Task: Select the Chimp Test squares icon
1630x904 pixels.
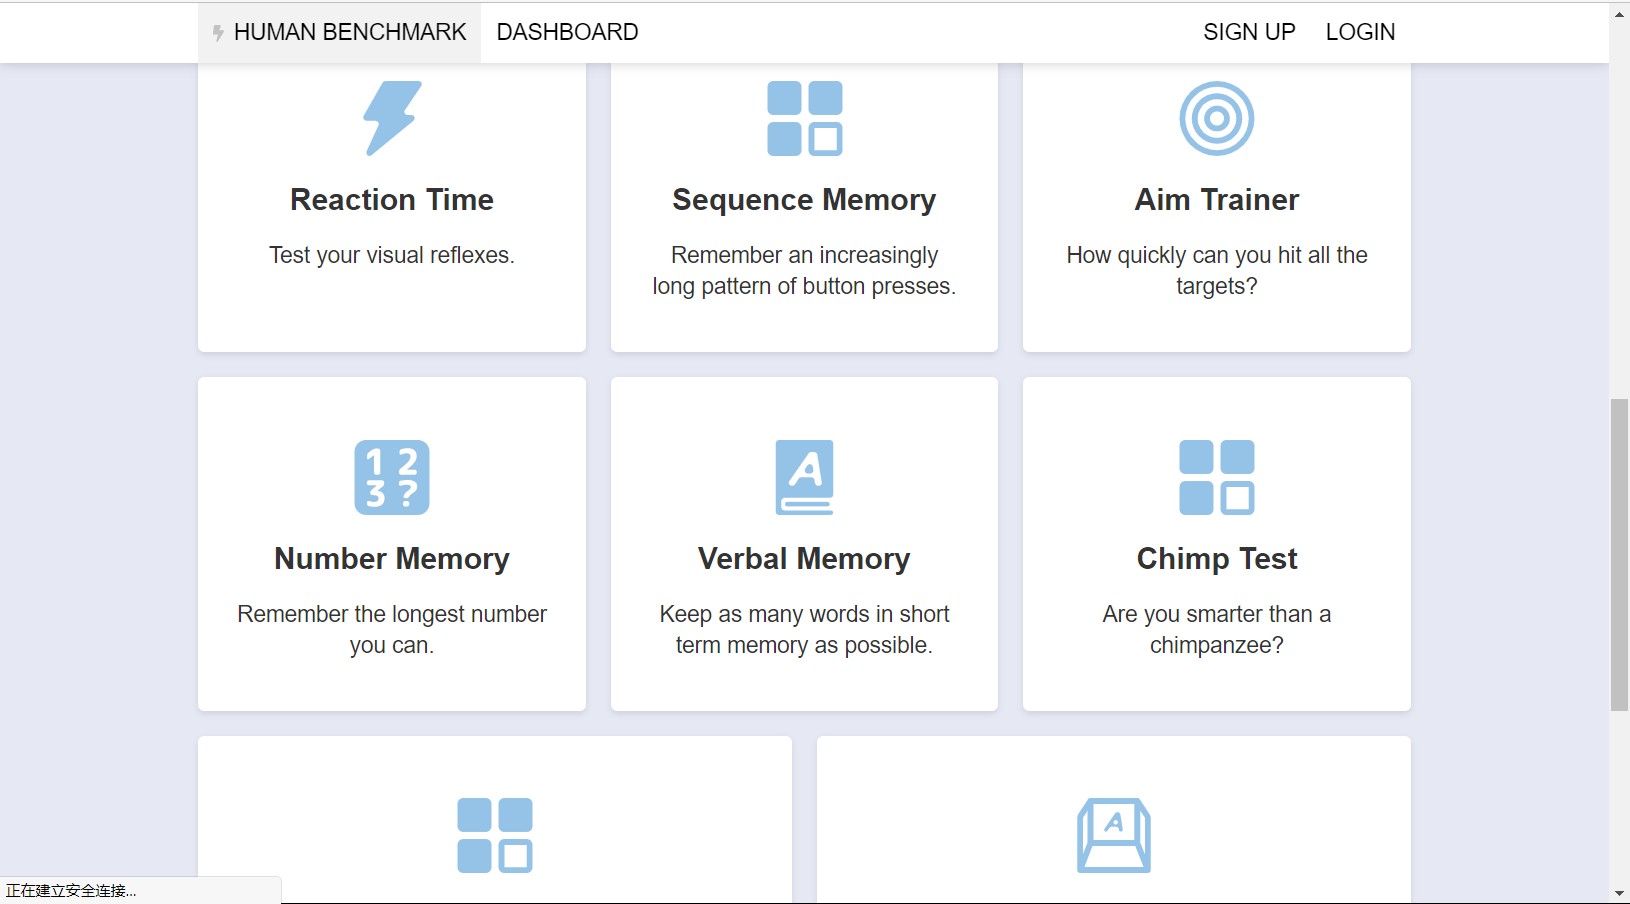Action: click(x=1217, y=477)
